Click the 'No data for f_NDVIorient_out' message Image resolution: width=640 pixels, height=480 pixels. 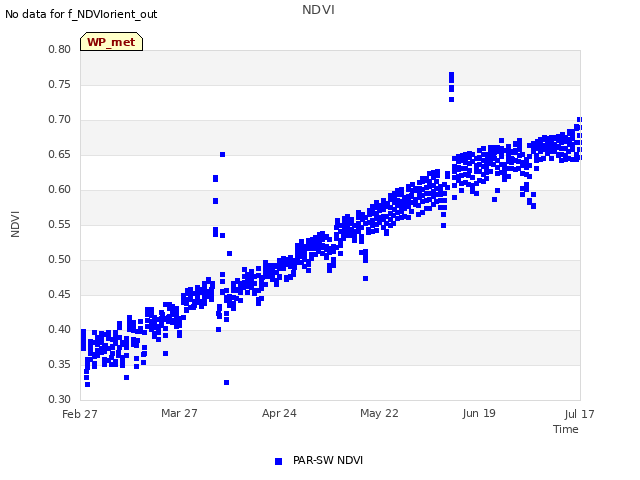pyautogui.click(x=81, y=14)
